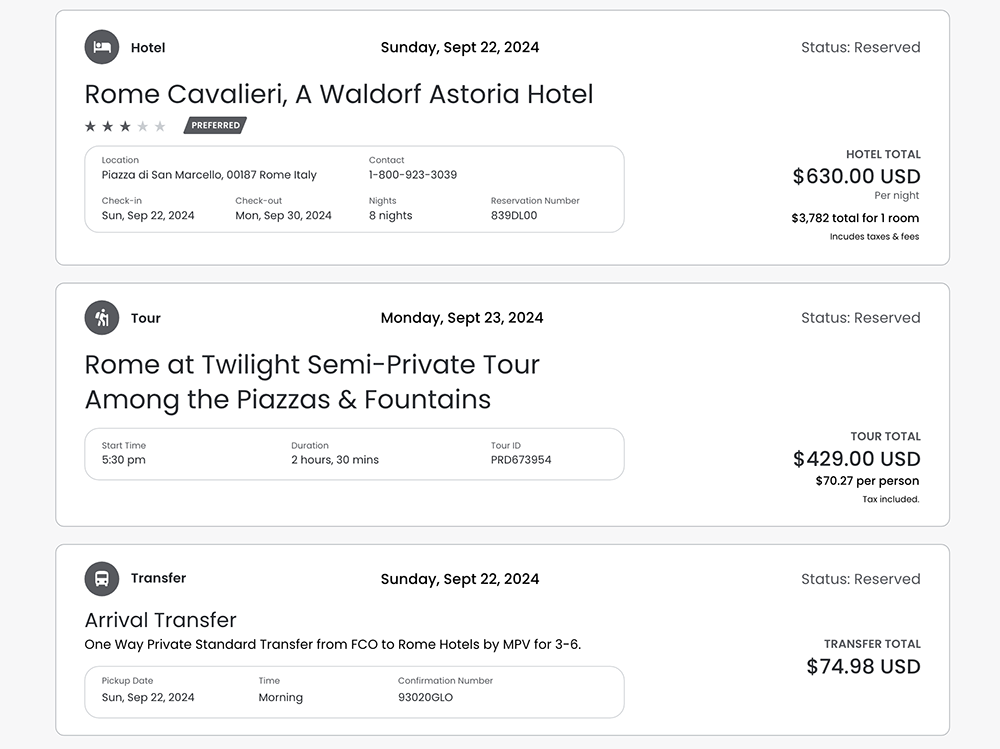Click reservation number 839DL00
Image resolution: width=1000 pixels, height=749 pixels.
pos(513,216)
